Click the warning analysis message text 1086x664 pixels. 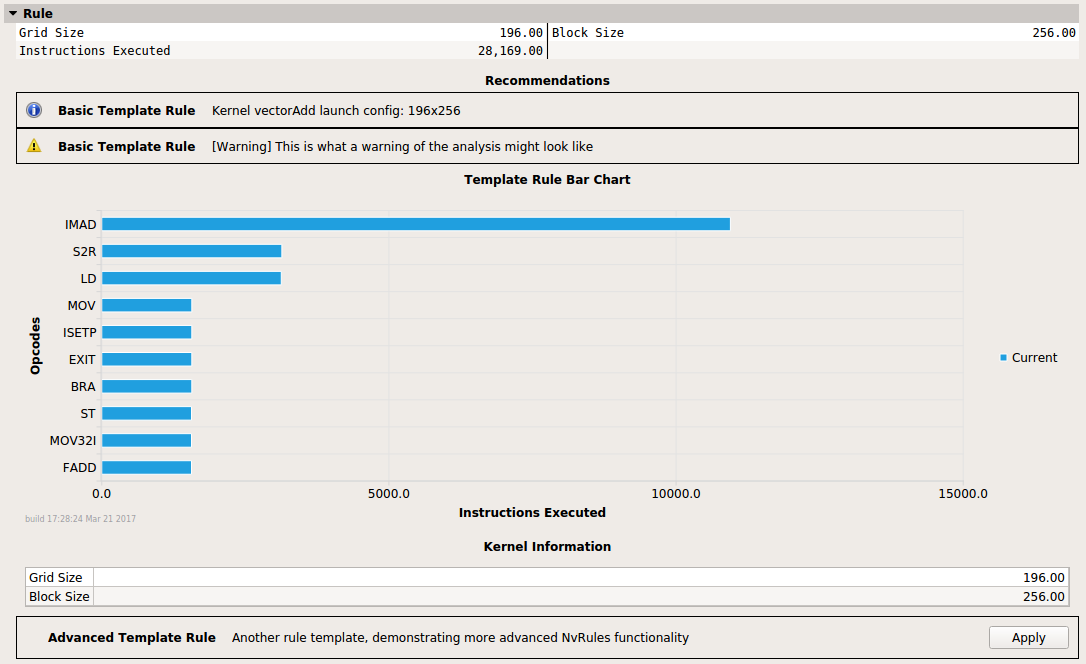pos(402,146)
